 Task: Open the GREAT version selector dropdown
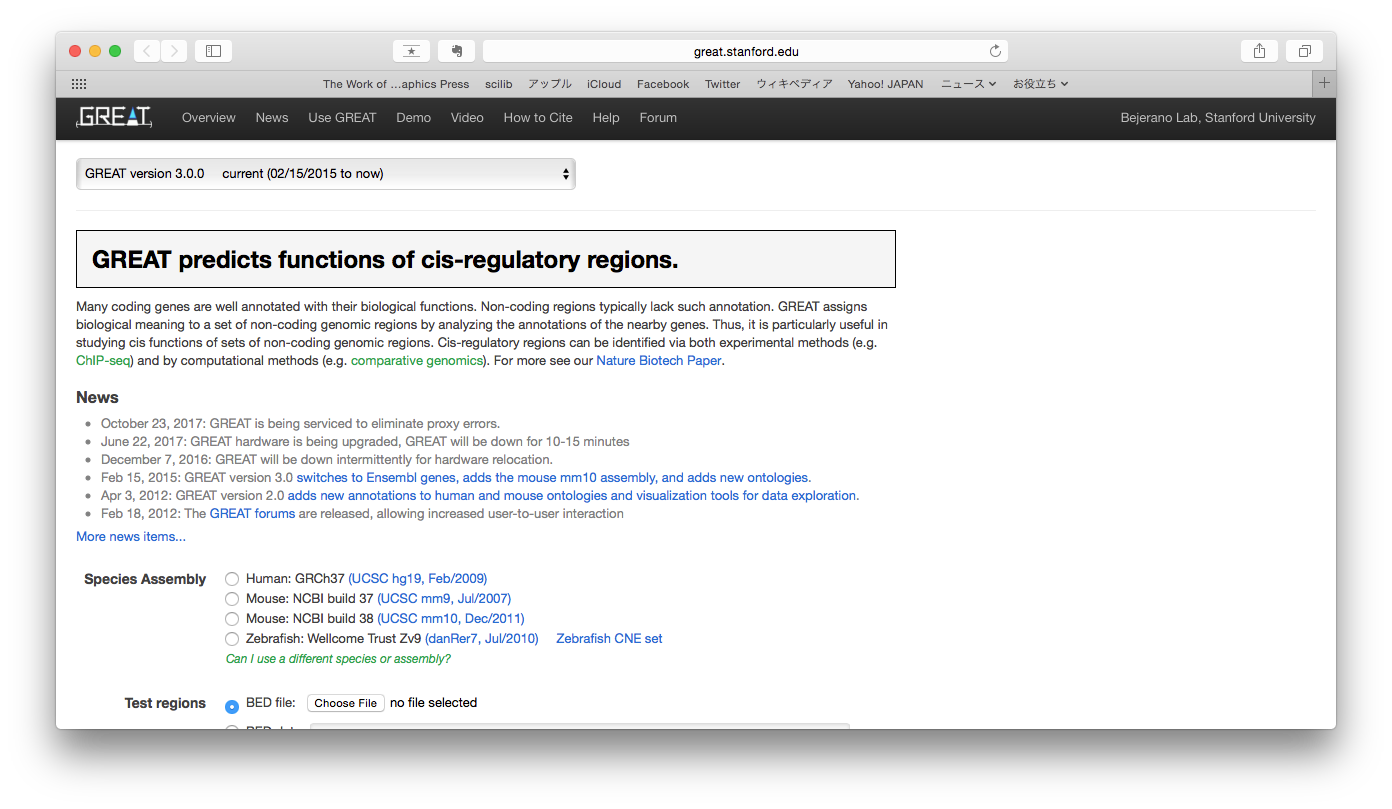tap(326, 174)
